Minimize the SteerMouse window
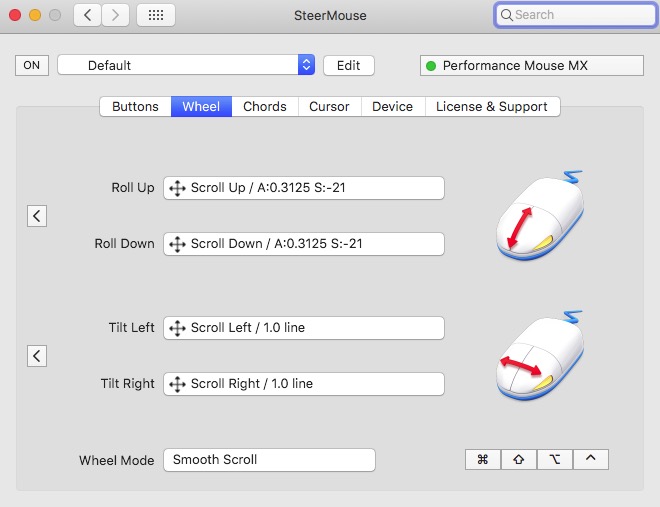The height and width of the screenshot is (507, 660). 35,16
